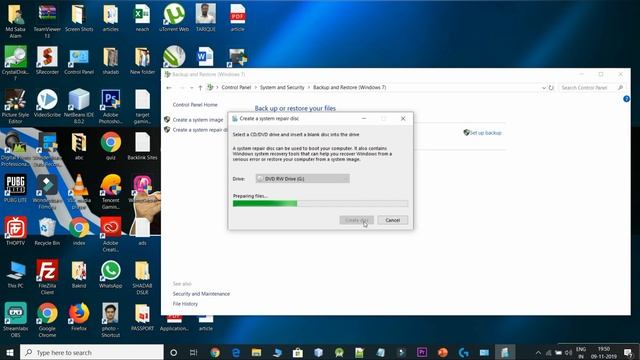Open the Control Panel desktop shortcut

79,61
